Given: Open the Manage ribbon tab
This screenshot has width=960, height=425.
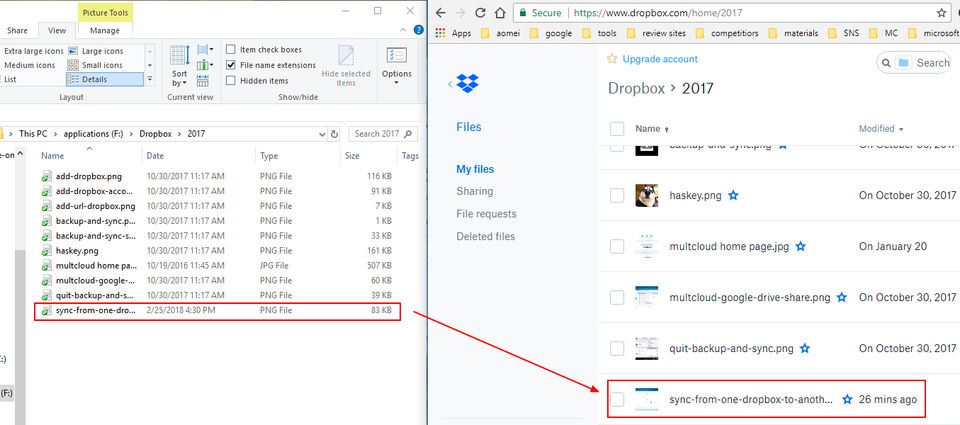Looking at the screenshot, I should 105,31.
